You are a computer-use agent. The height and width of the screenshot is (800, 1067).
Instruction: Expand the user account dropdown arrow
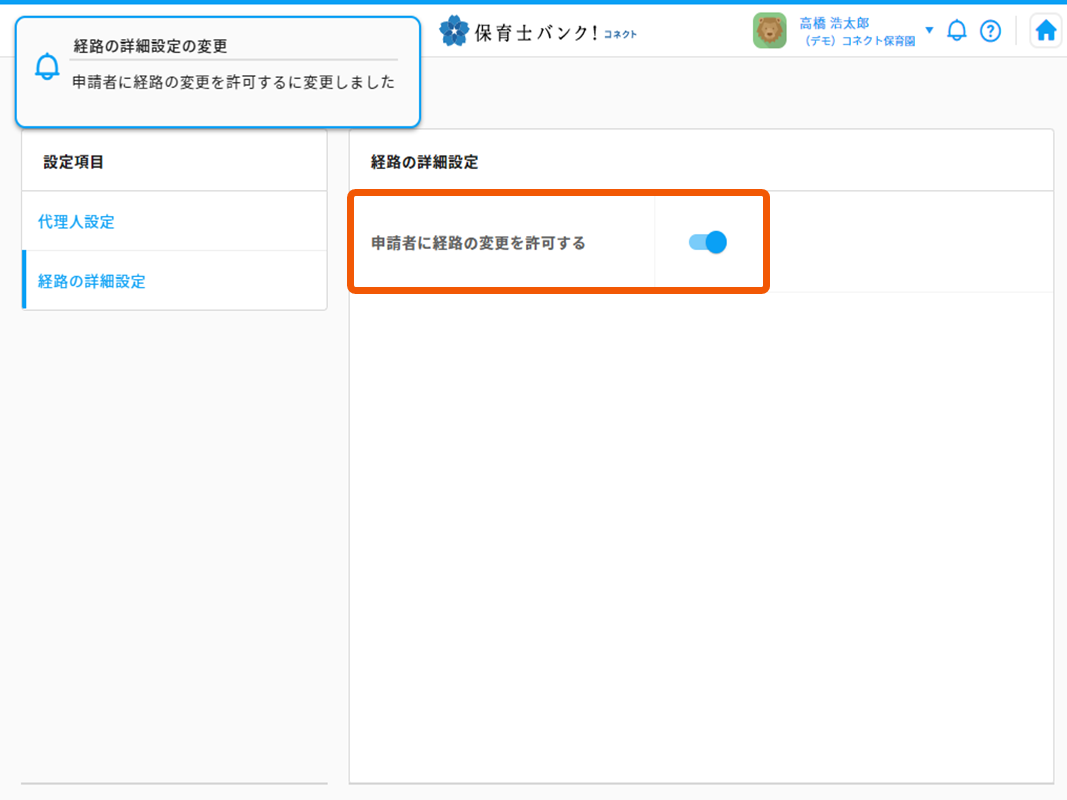click(929, 30)
